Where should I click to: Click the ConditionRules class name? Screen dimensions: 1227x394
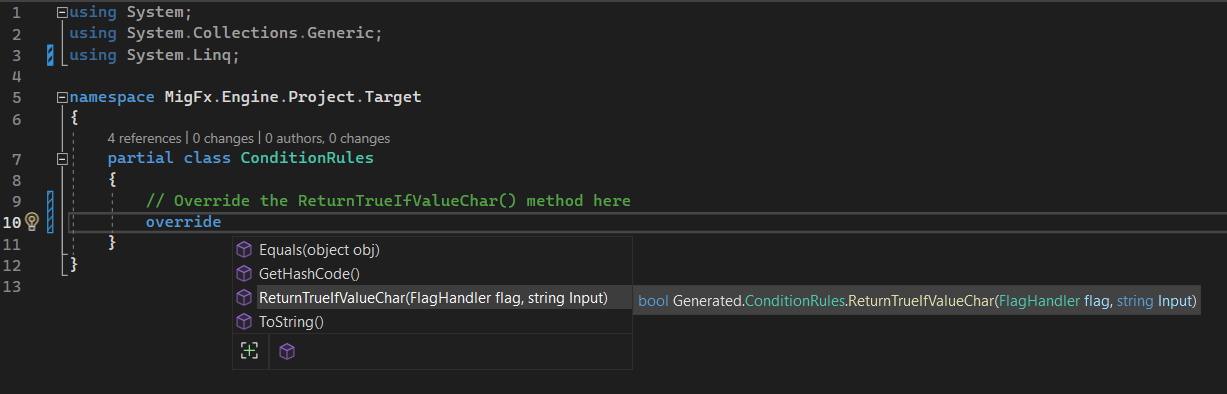(307, 158)
